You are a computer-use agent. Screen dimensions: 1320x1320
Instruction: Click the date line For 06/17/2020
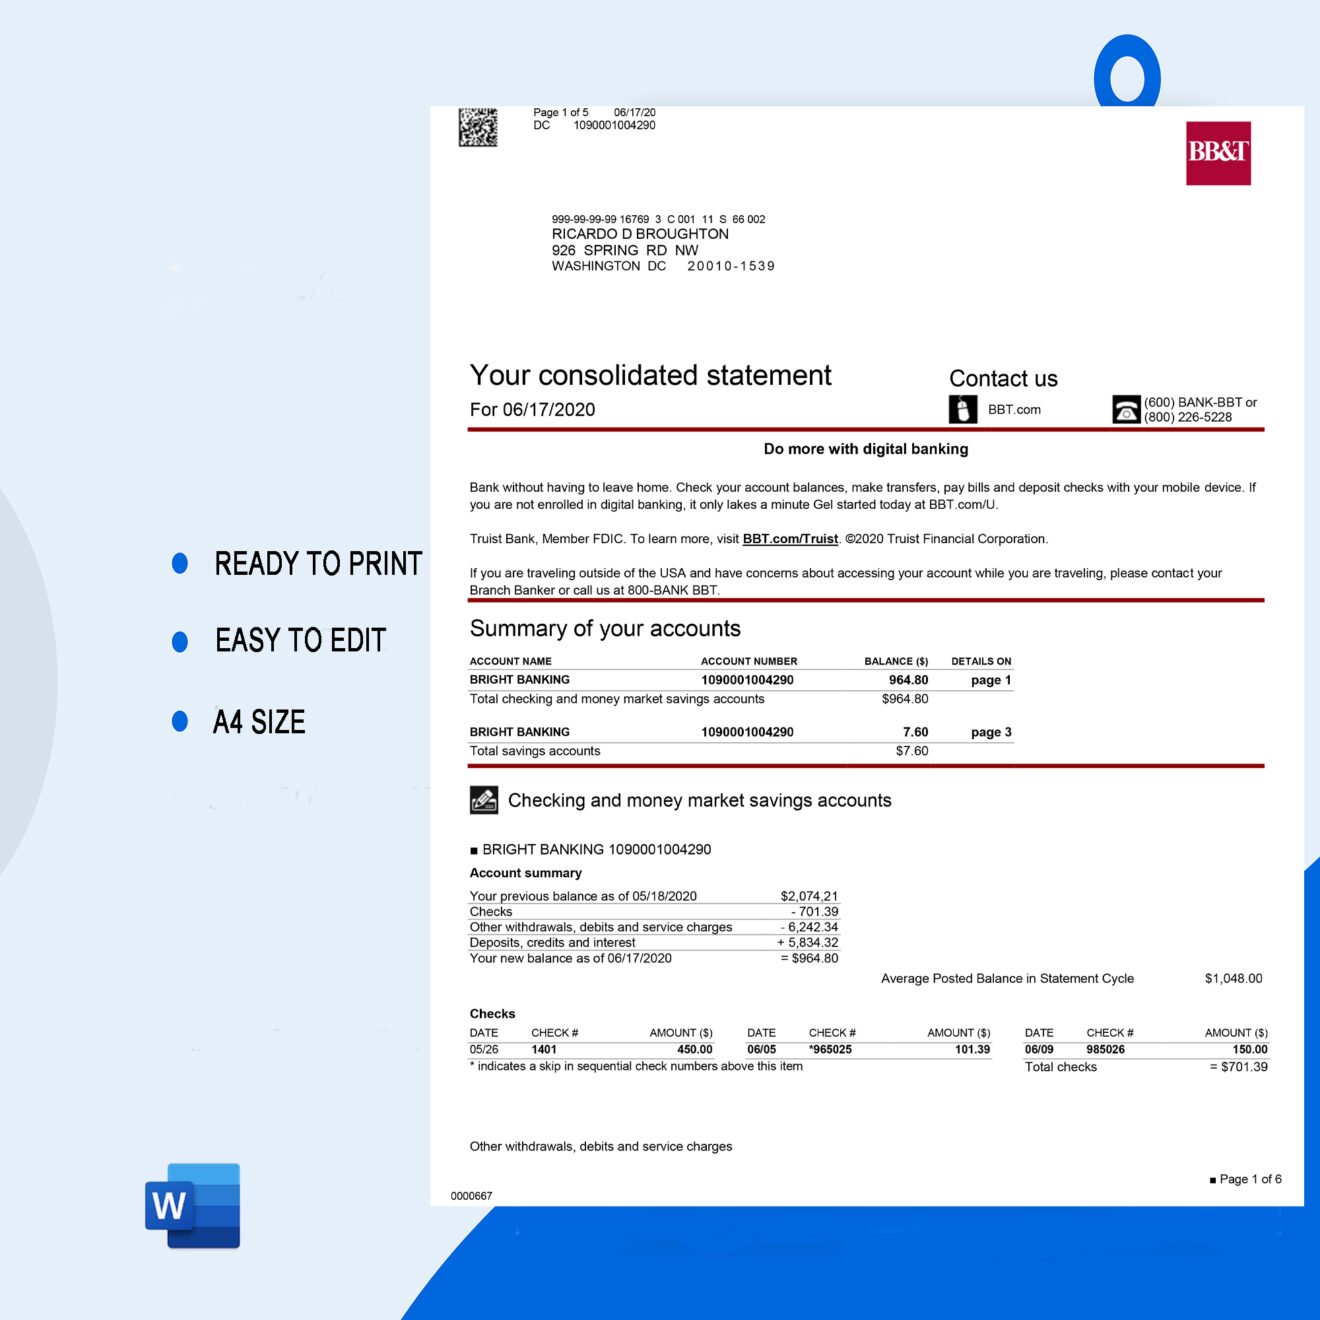[532, 409]
